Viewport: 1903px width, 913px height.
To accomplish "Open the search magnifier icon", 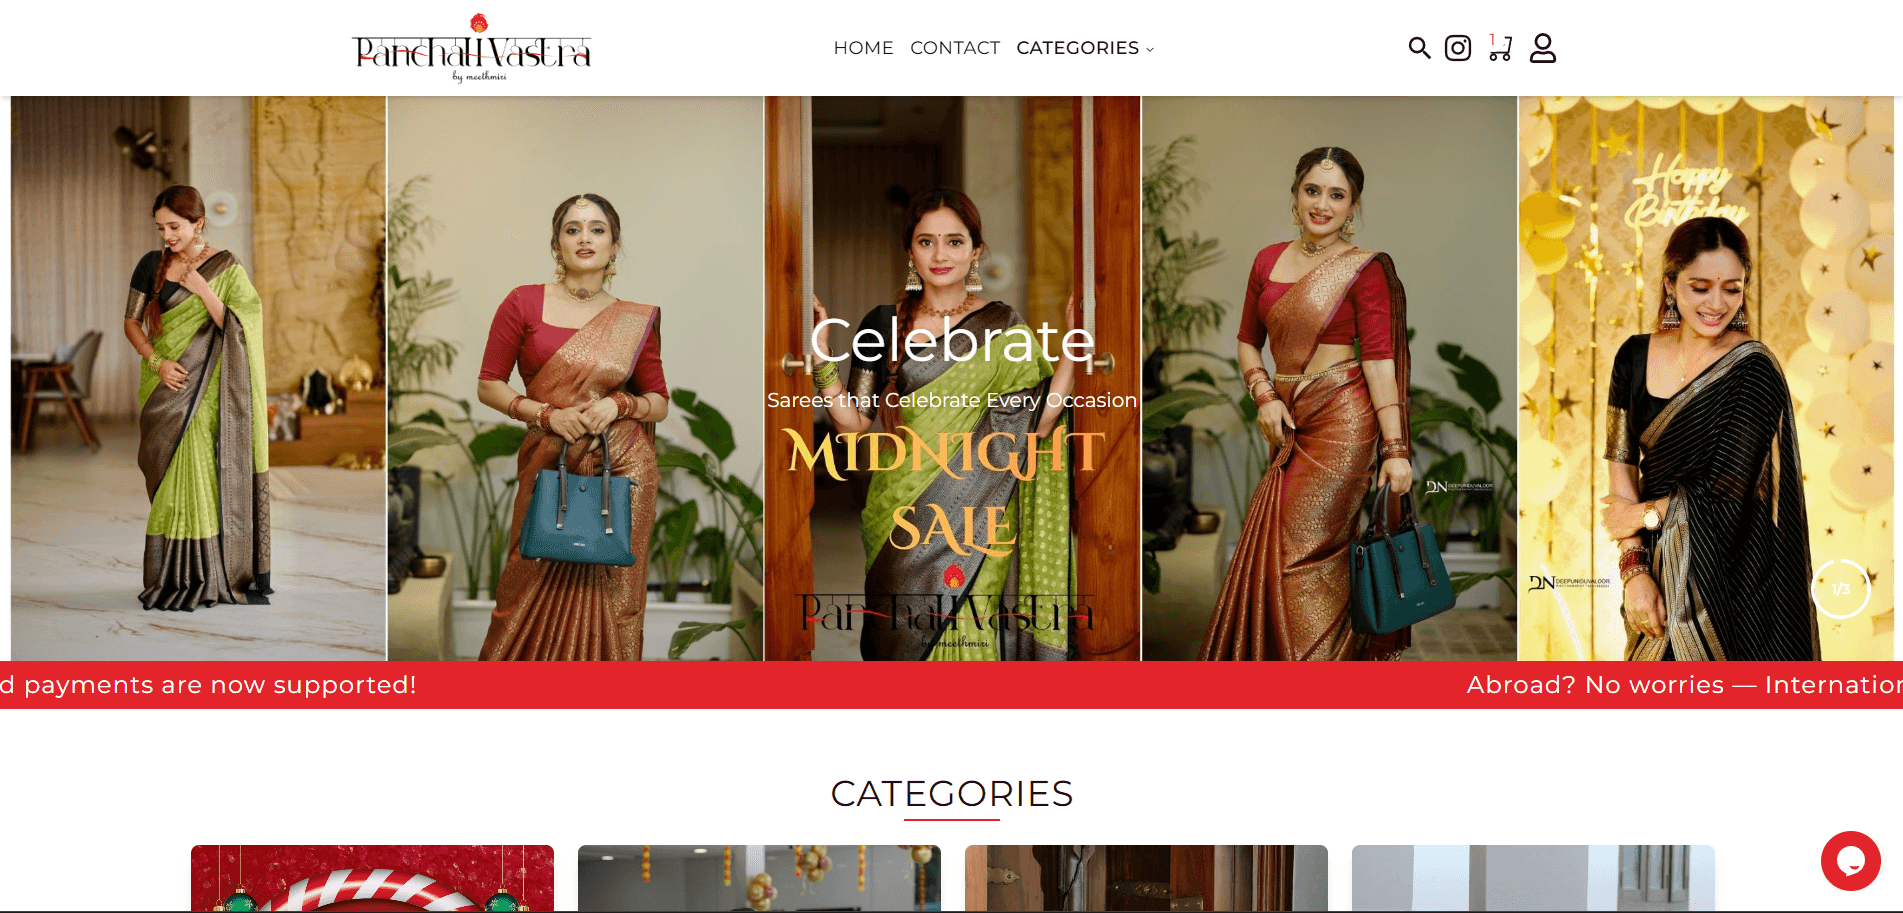I will (1419, 48).
